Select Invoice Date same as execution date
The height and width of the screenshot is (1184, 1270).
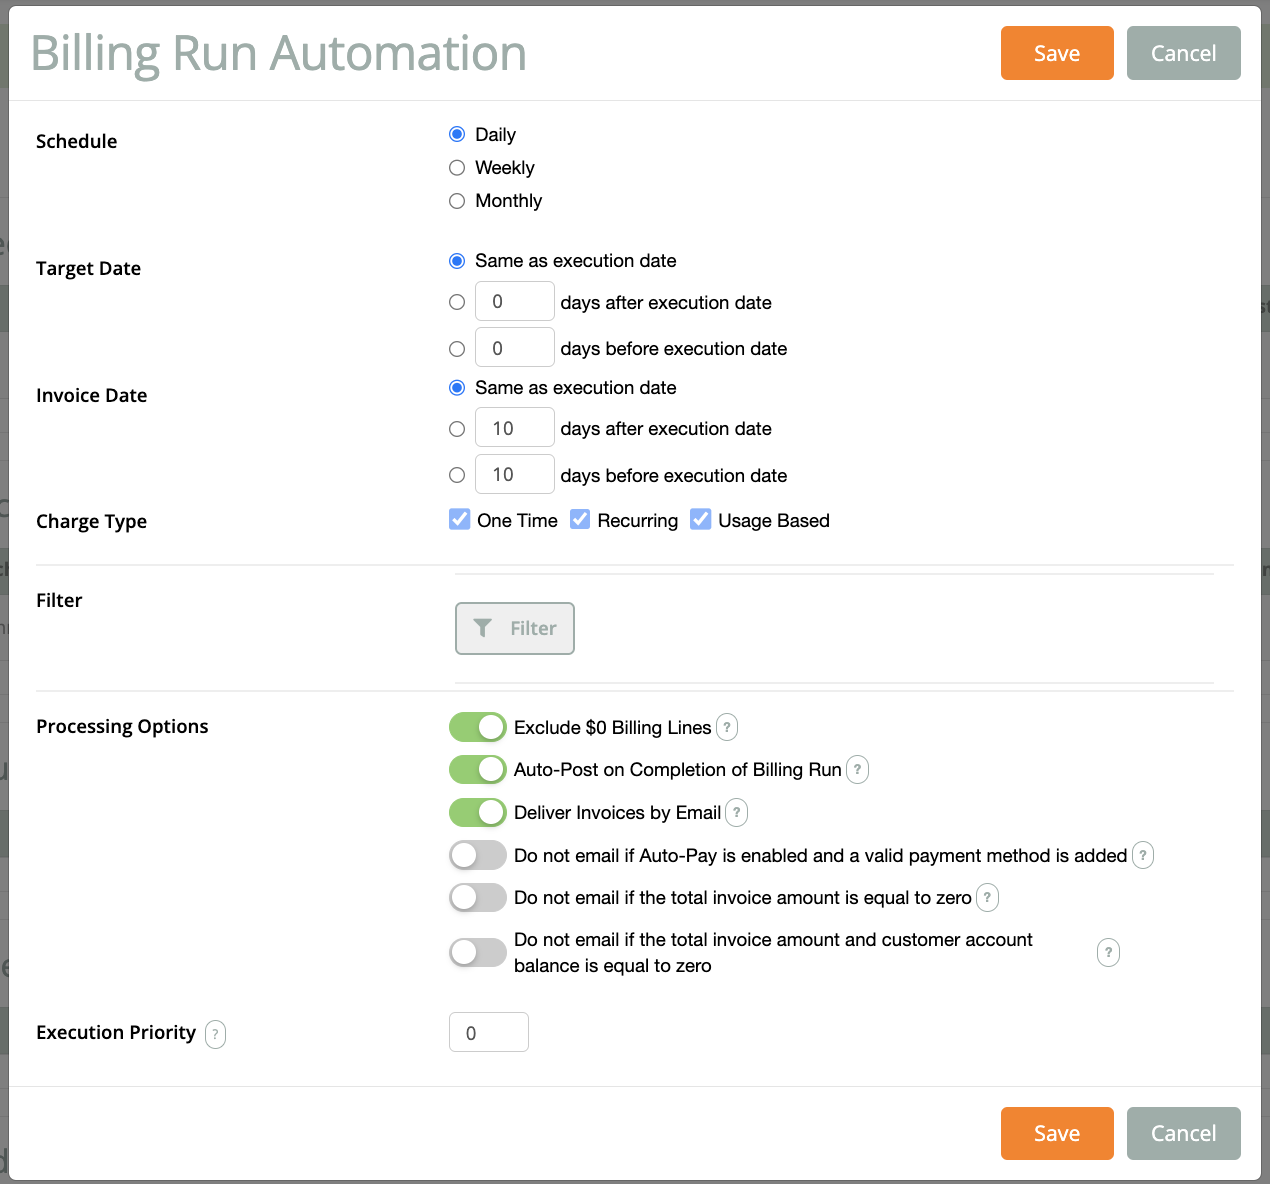pos(457,387)
